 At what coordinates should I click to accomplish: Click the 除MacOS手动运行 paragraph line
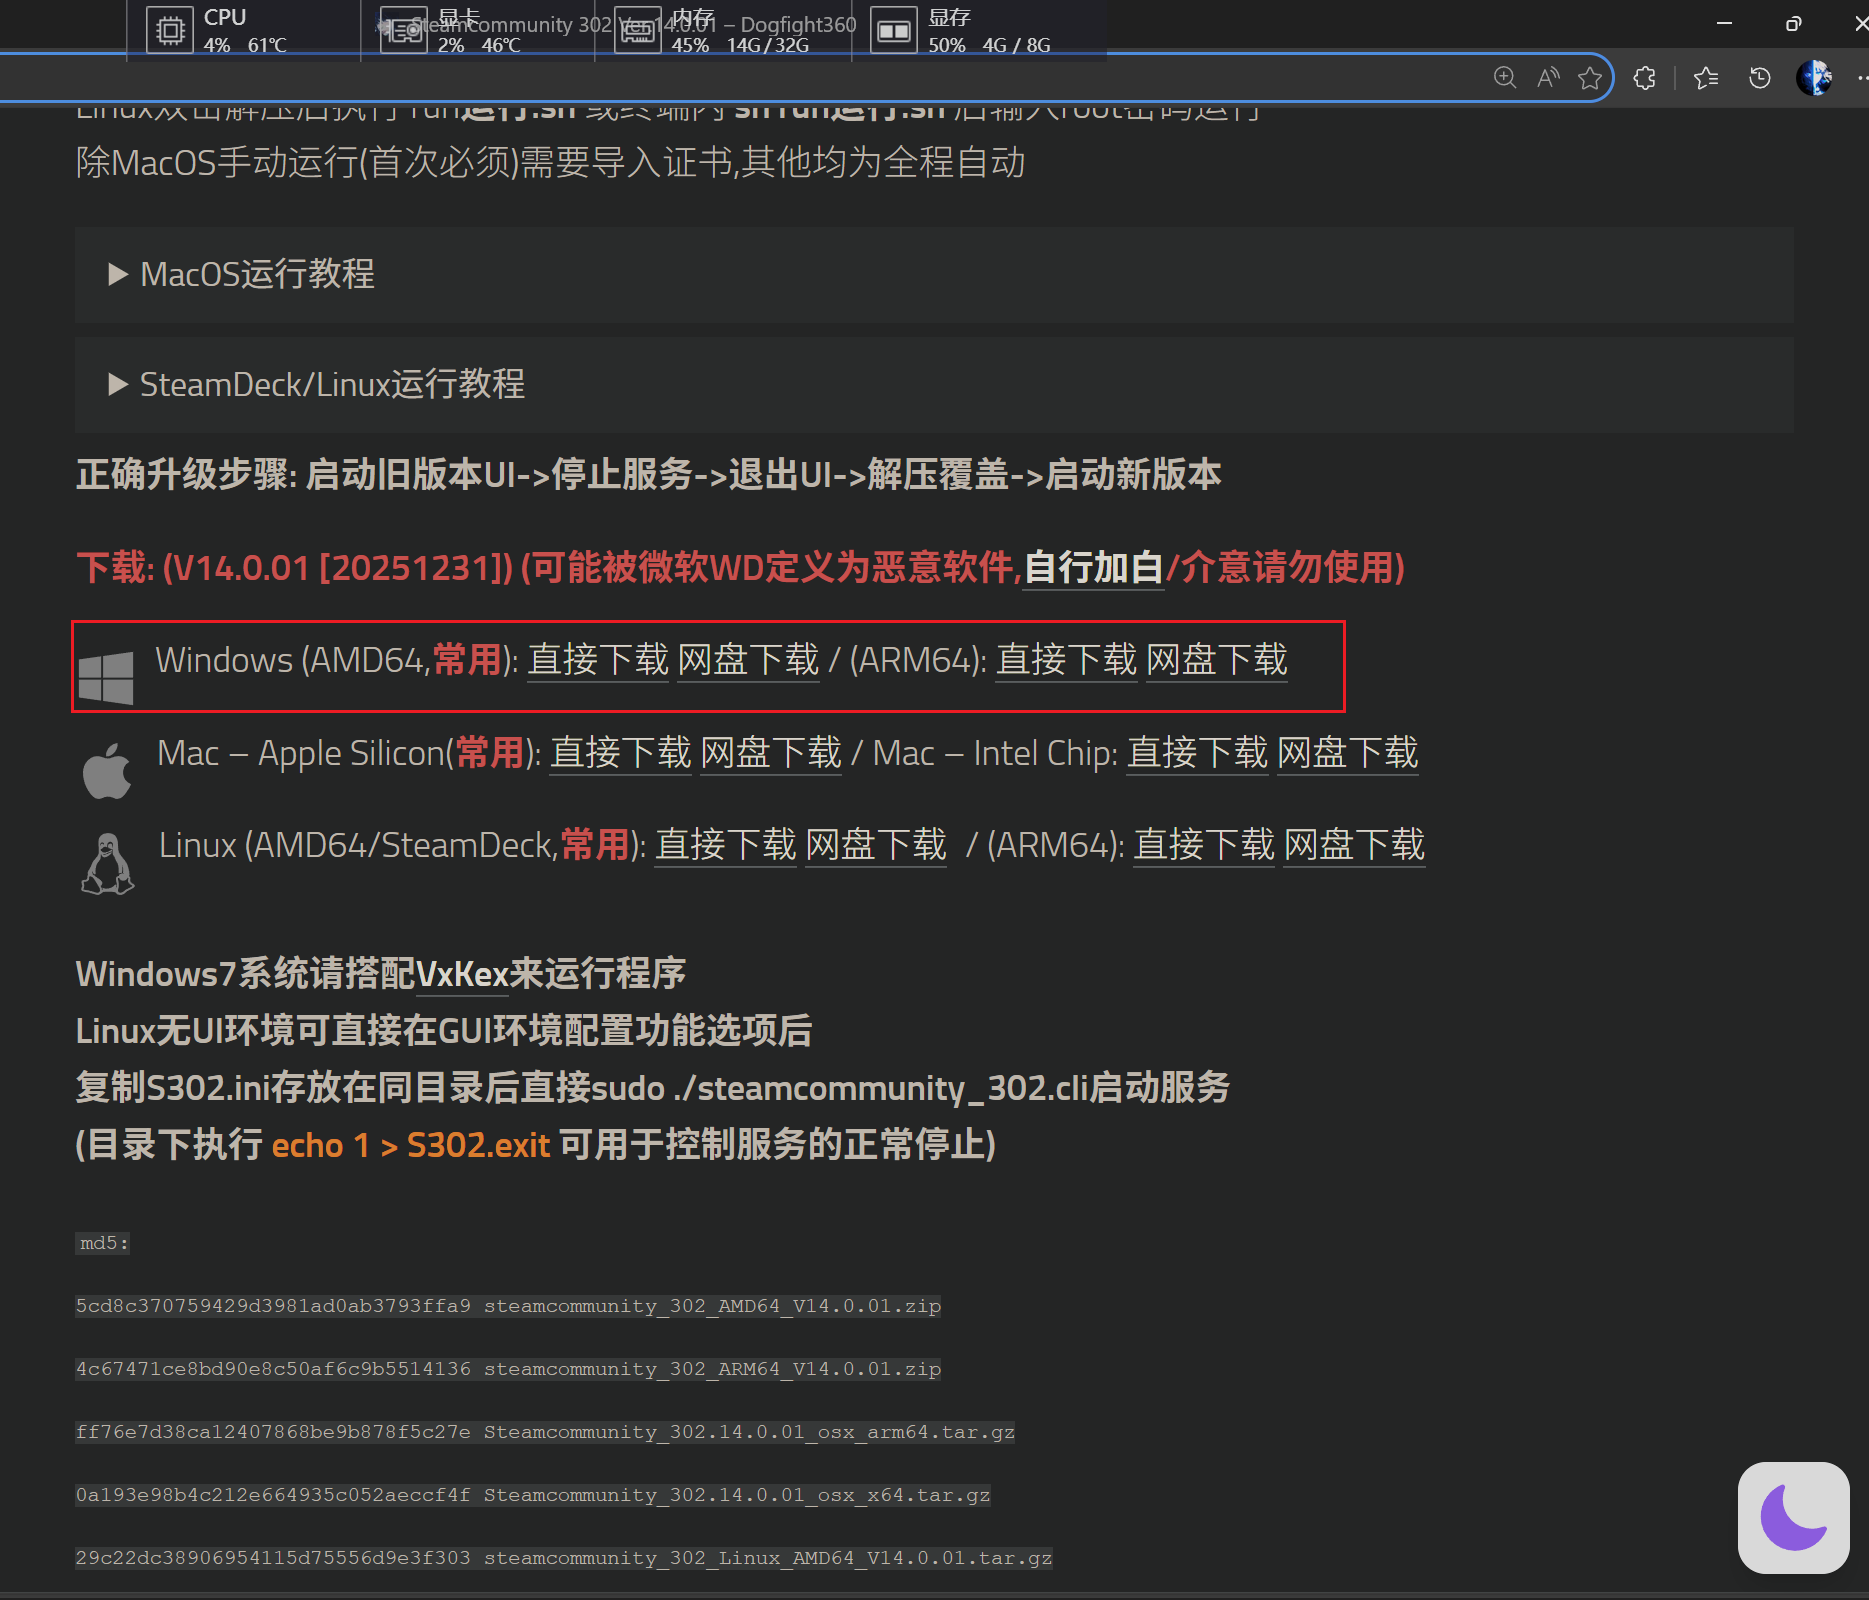[550, 162]
